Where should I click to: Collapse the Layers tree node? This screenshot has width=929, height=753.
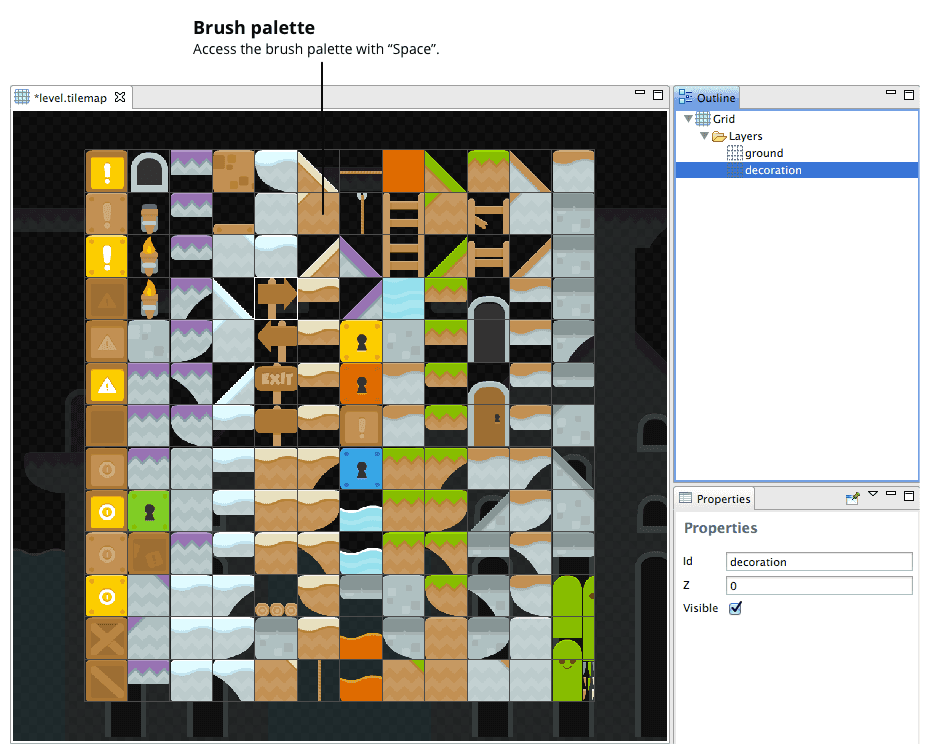pos(703,135)
